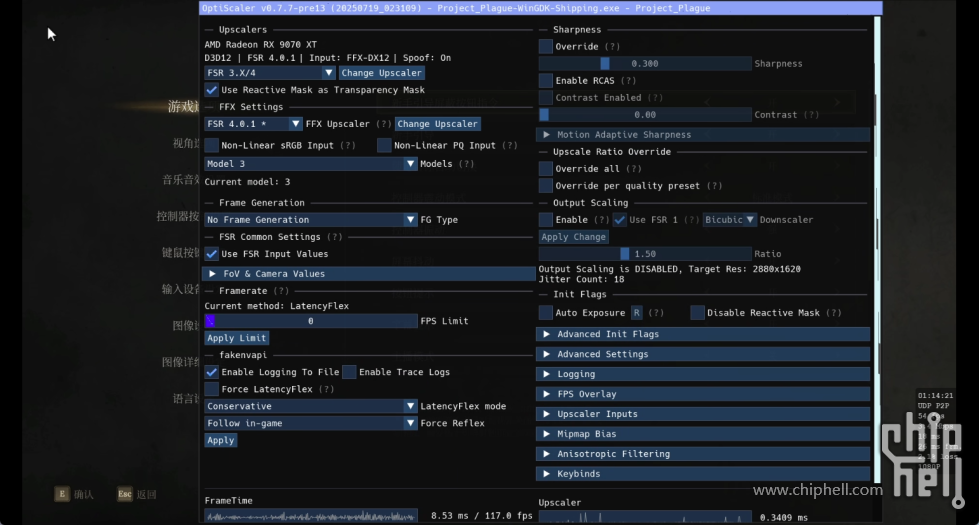Click the top Change Upscaler button
This screenshot has height=525, width=979.
coord(381,73)
